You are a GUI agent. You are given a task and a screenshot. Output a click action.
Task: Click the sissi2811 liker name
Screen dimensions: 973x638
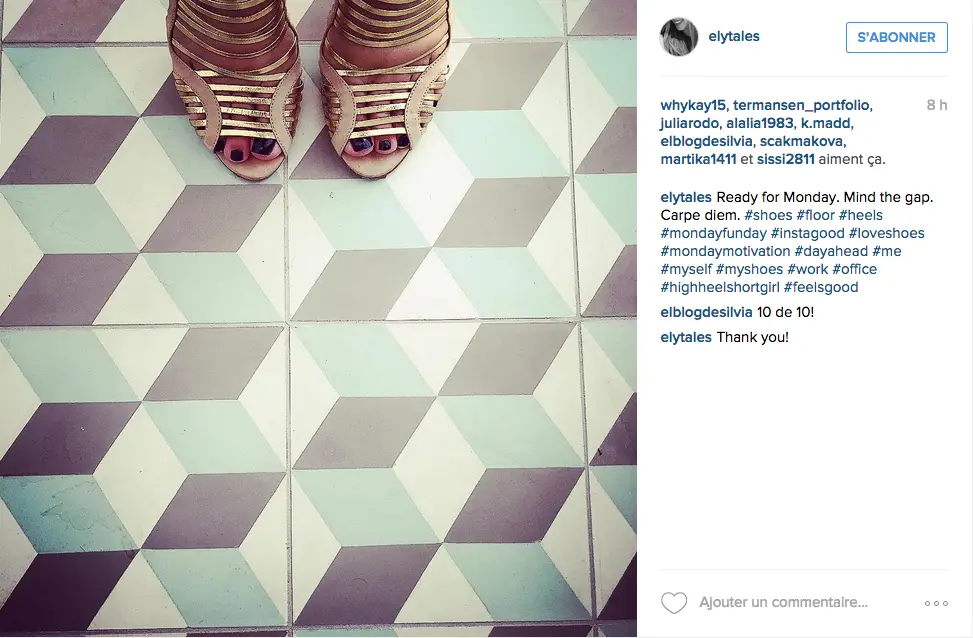click(785, 160)
